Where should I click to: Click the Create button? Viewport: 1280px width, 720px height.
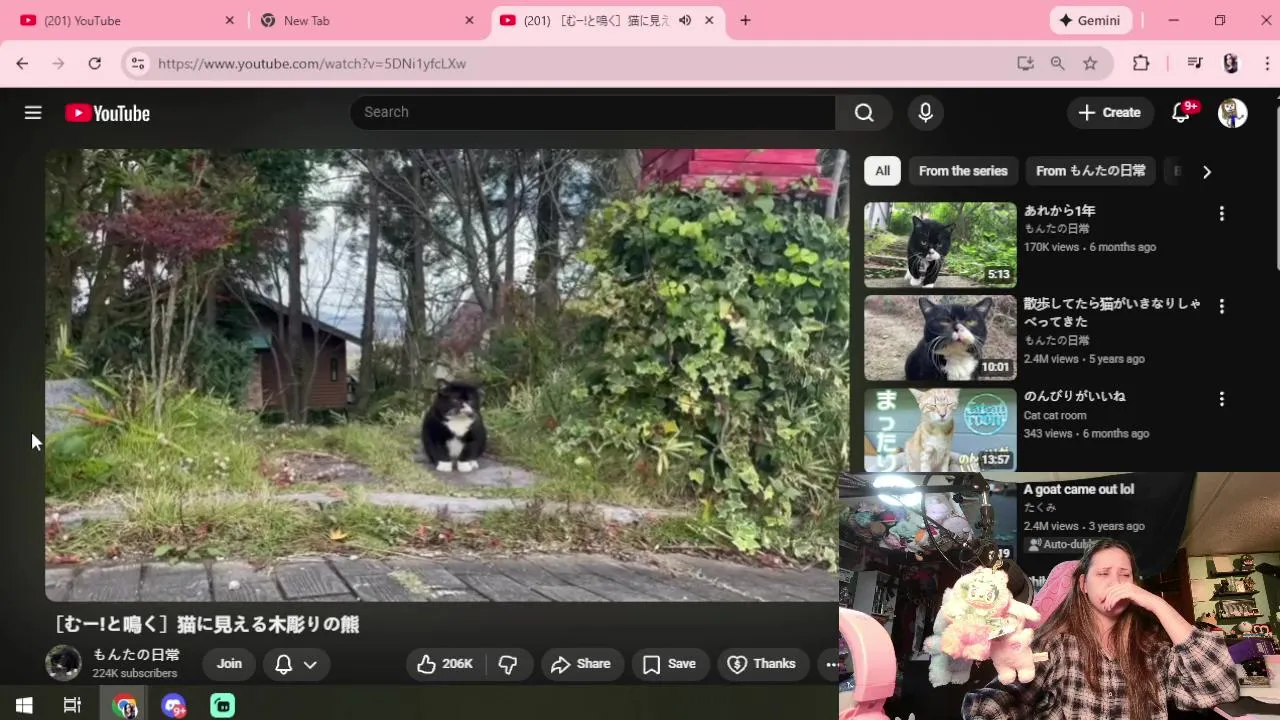click(x=1108, y=113)
